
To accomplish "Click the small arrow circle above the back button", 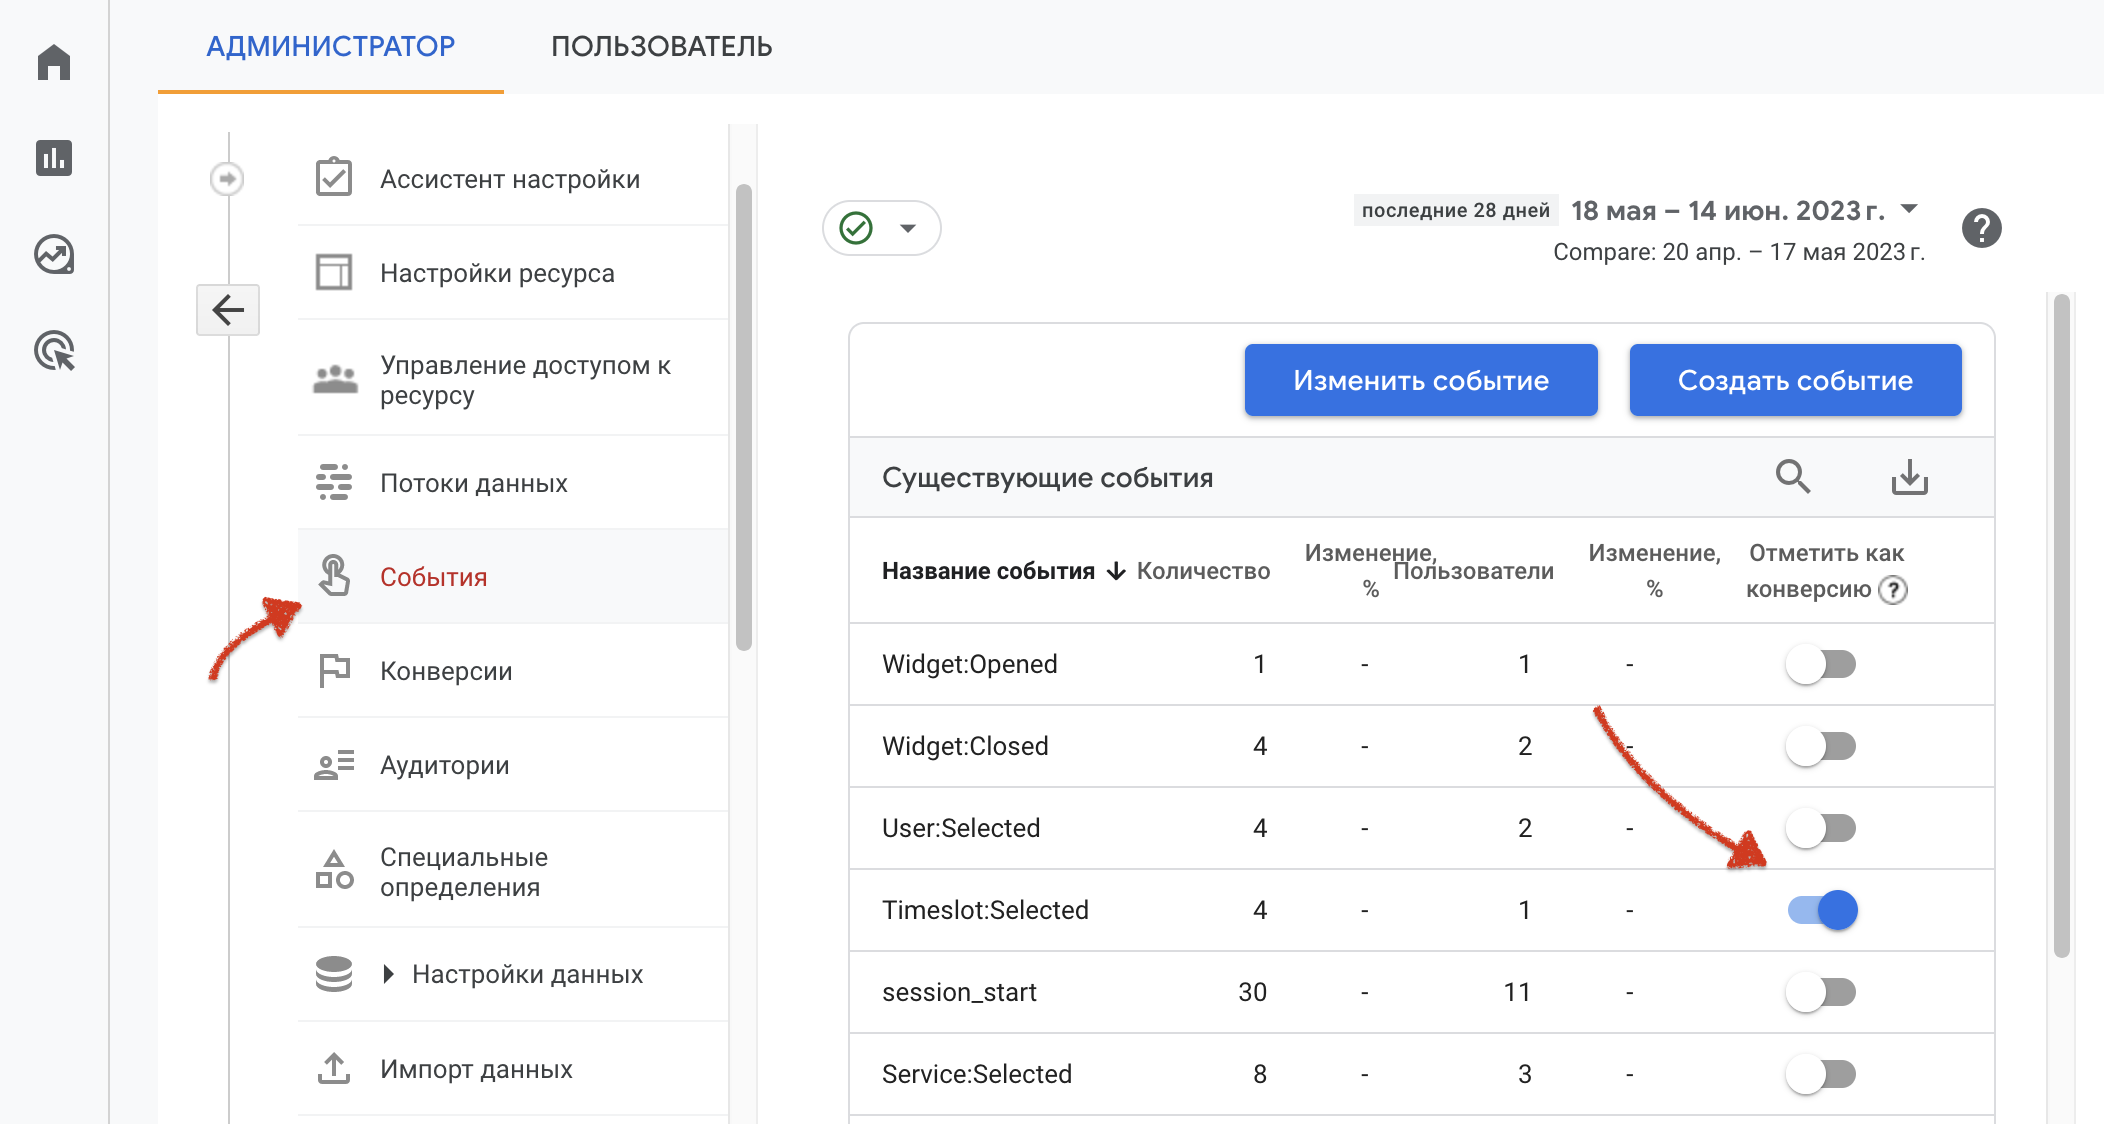I will [x=227, y=179].
